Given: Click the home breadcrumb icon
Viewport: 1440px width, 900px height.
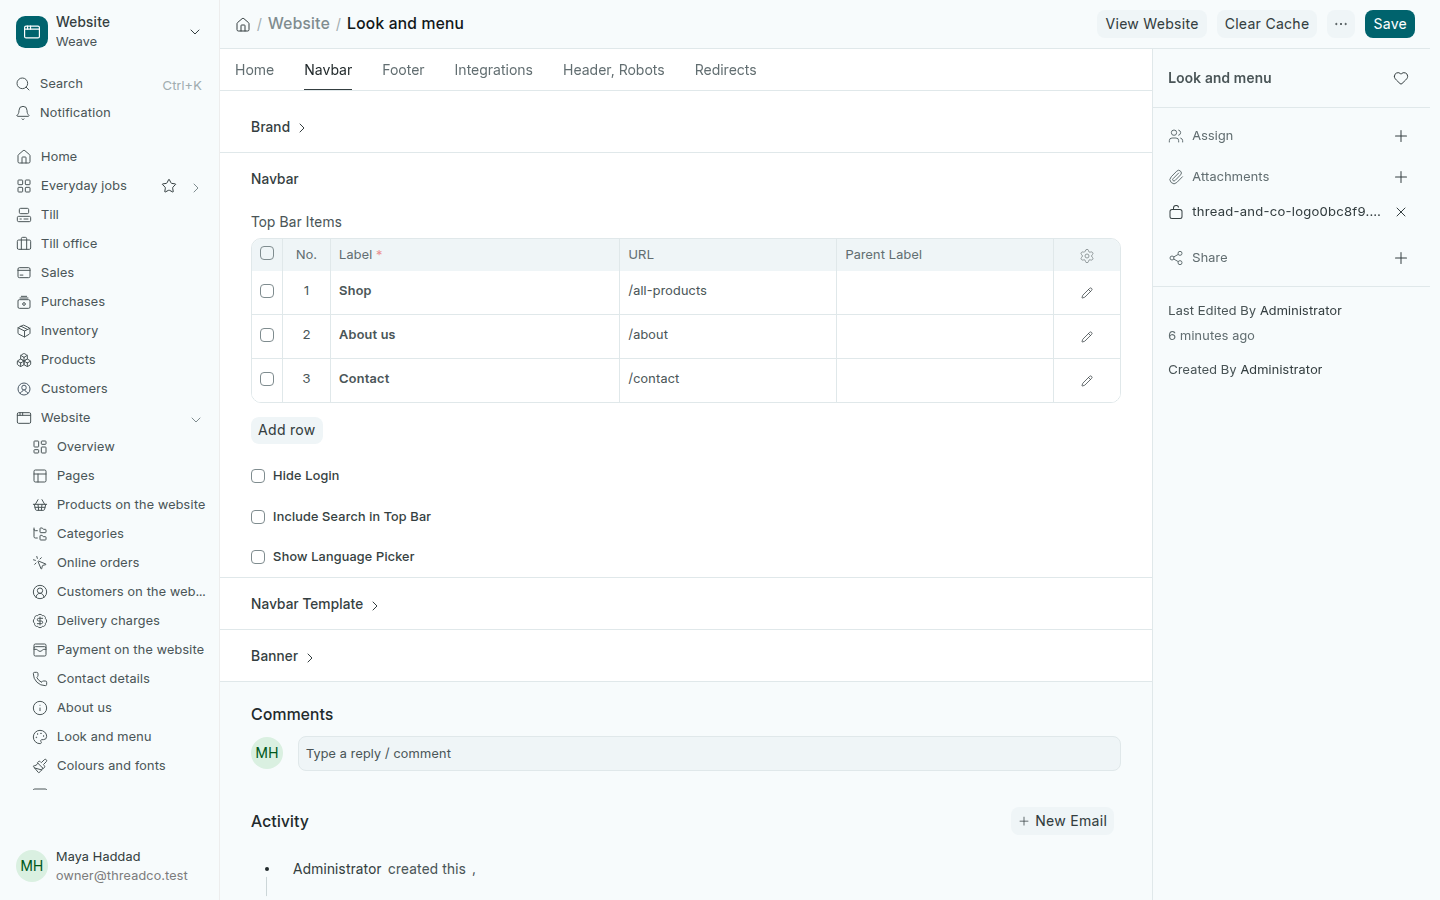Looking at the screenshot, I should pyautogui.click(x=243, y=25).
